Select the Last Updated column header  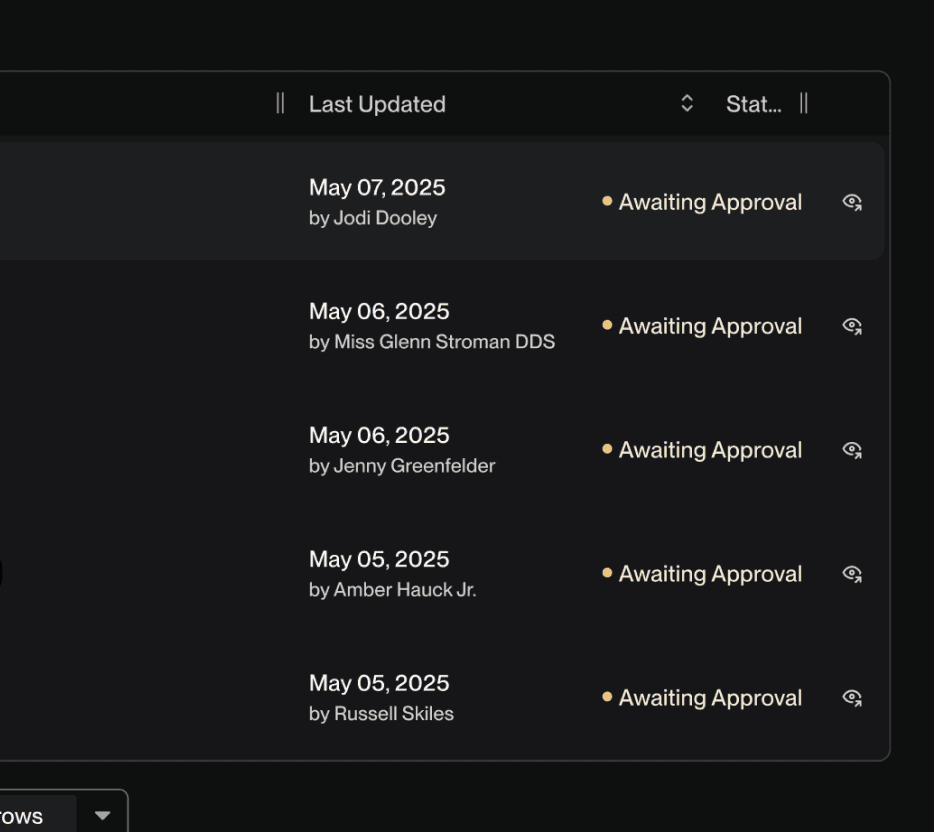377,105
